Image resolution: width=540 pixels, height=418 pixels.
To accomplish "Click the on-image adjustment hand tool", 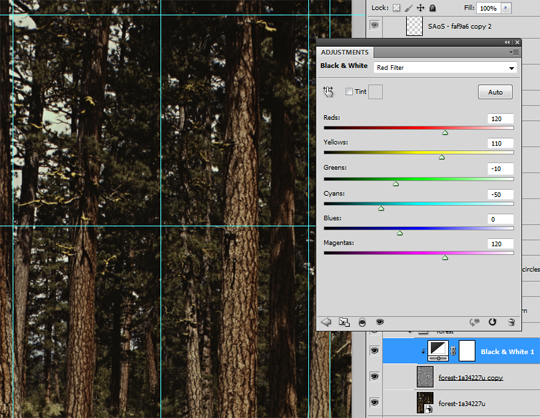I will pyautogui.click(x=328, y=92).
